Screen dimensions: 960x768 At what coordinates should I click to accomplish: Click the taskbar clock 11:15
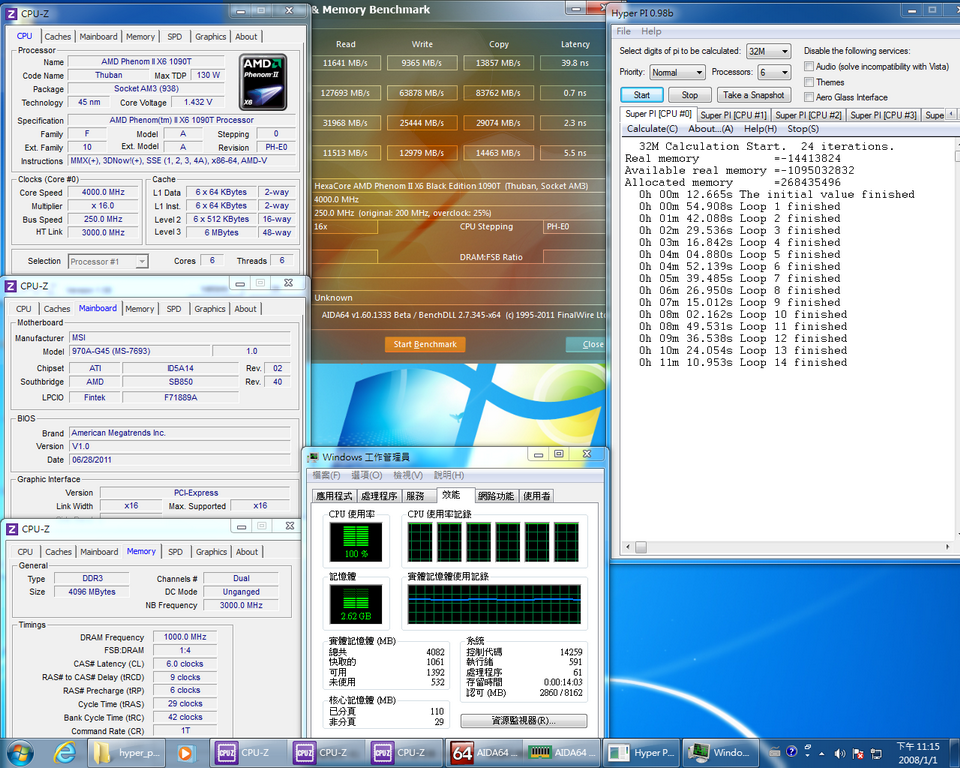pyautogui.click(x=917, y=753)
